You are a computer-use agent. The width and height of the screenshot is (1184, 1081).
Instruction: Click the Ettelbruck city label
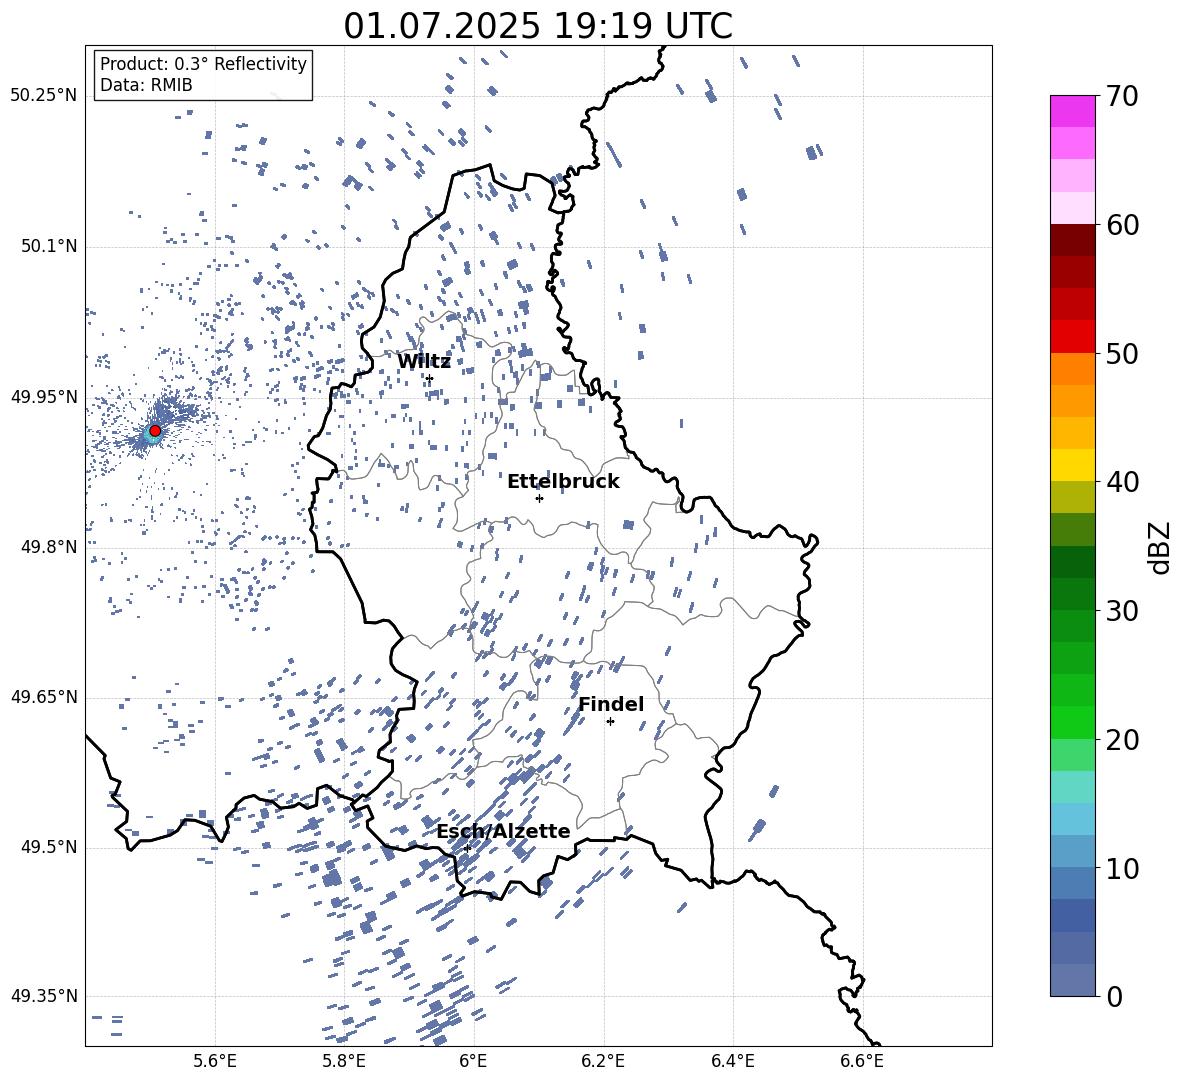pyautogui.click(x=563, y=482)
